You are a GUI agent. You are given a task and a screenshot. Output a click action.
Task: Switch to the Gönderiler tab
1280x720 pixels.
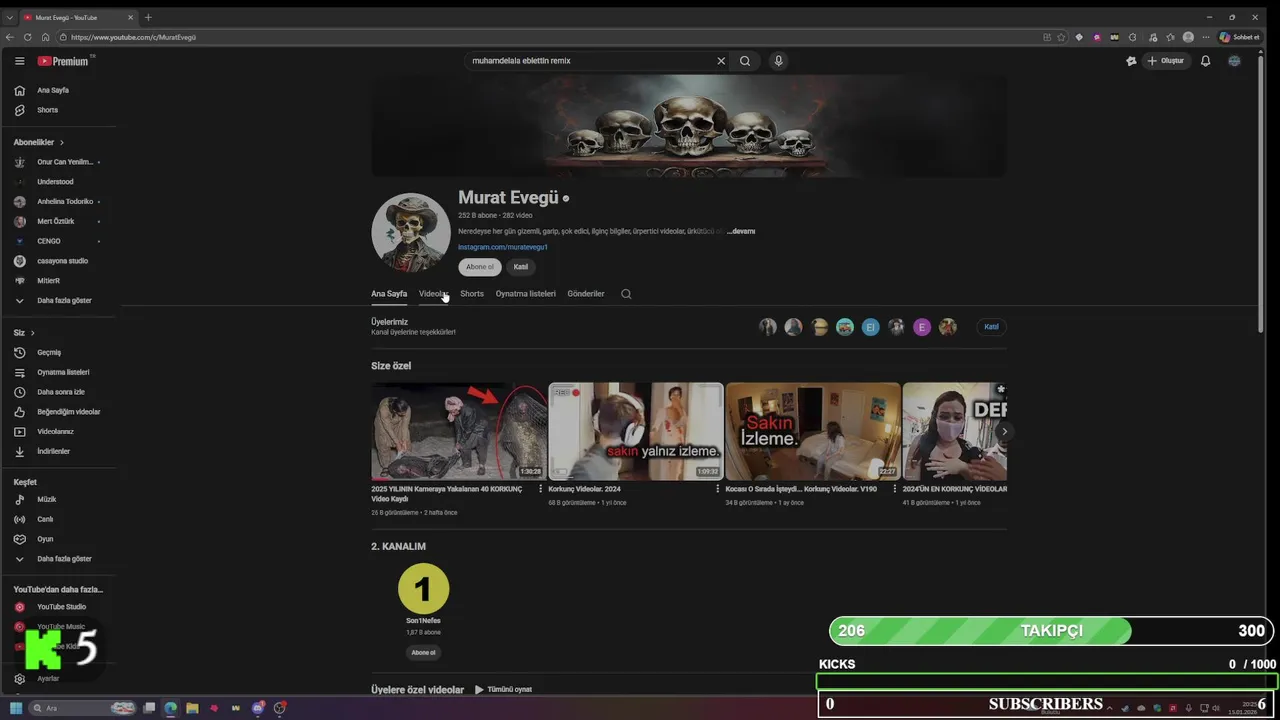[586, 294]
